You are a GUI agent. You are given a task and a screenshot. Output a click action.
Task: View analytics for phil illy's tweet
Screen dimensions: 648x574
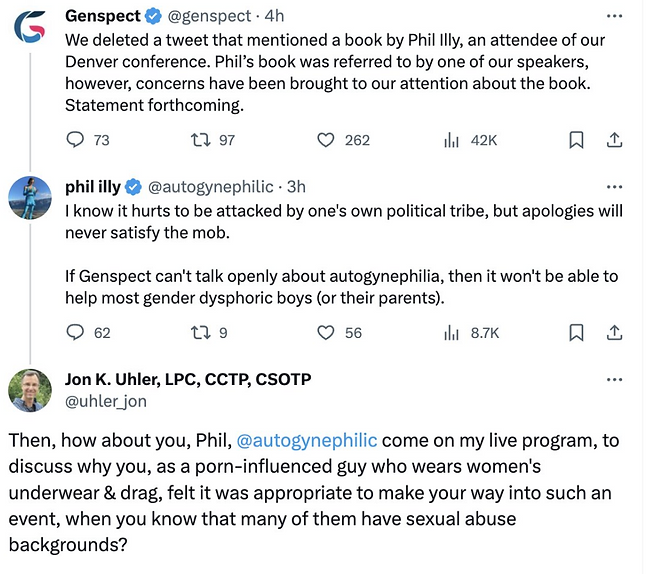tap(450, 333)
